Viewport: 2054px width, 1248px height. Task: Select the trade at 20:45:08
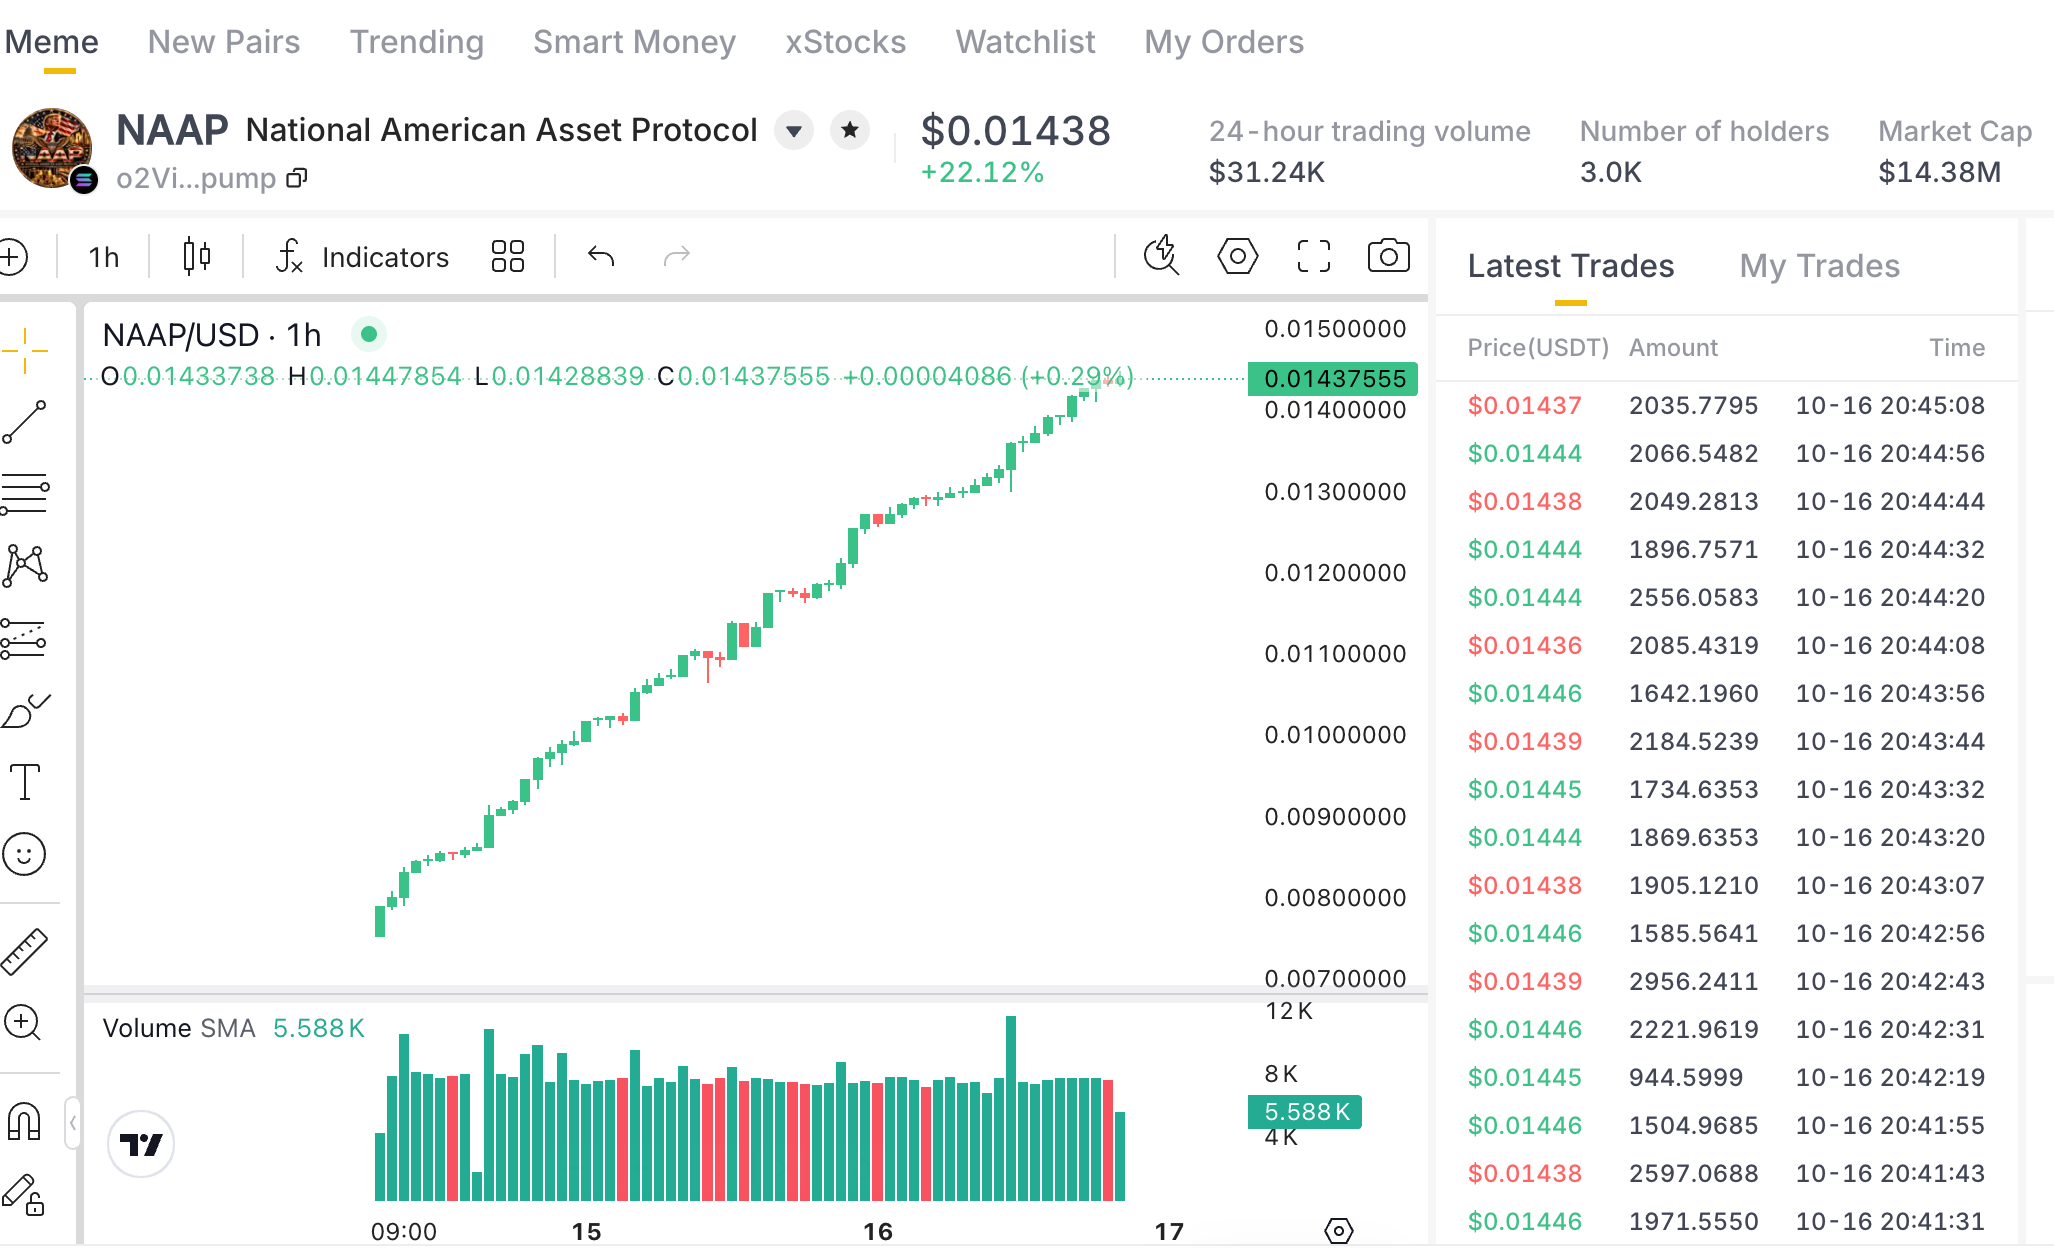point(1727,405)
